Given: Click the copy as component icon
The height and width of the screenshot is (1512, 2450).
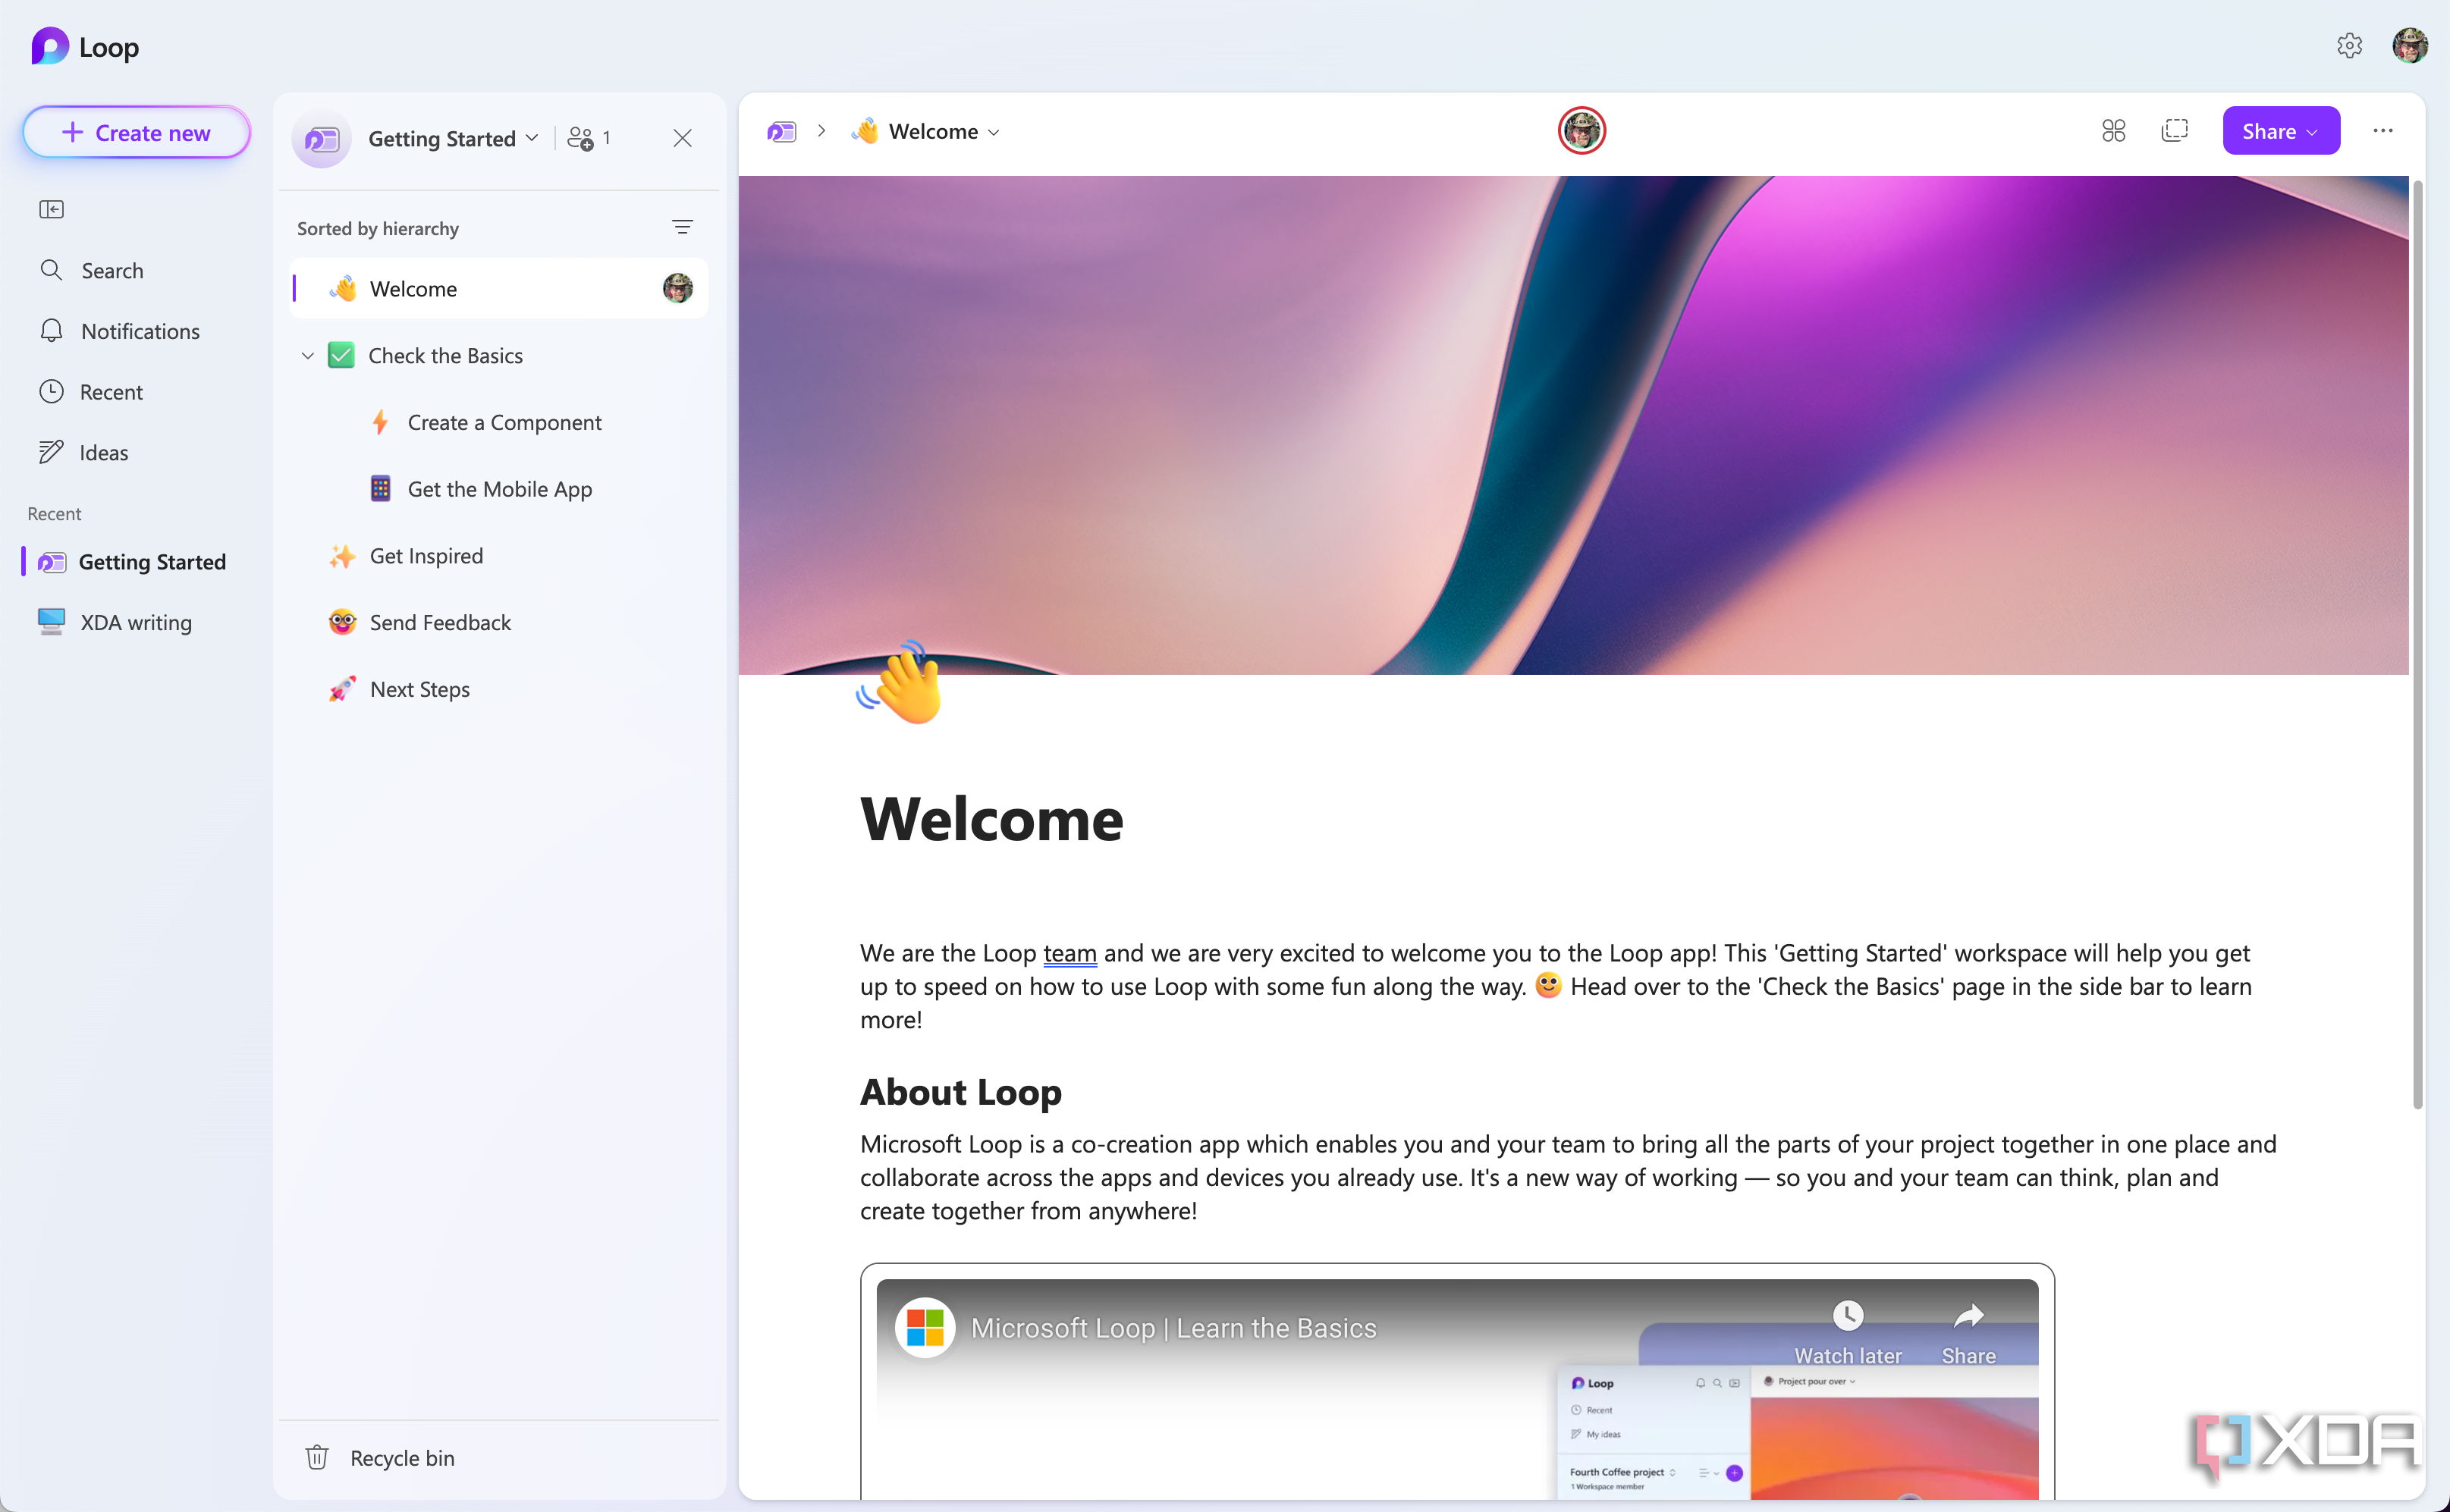Looking at the screenshot, I should [x=2174, y=131].
